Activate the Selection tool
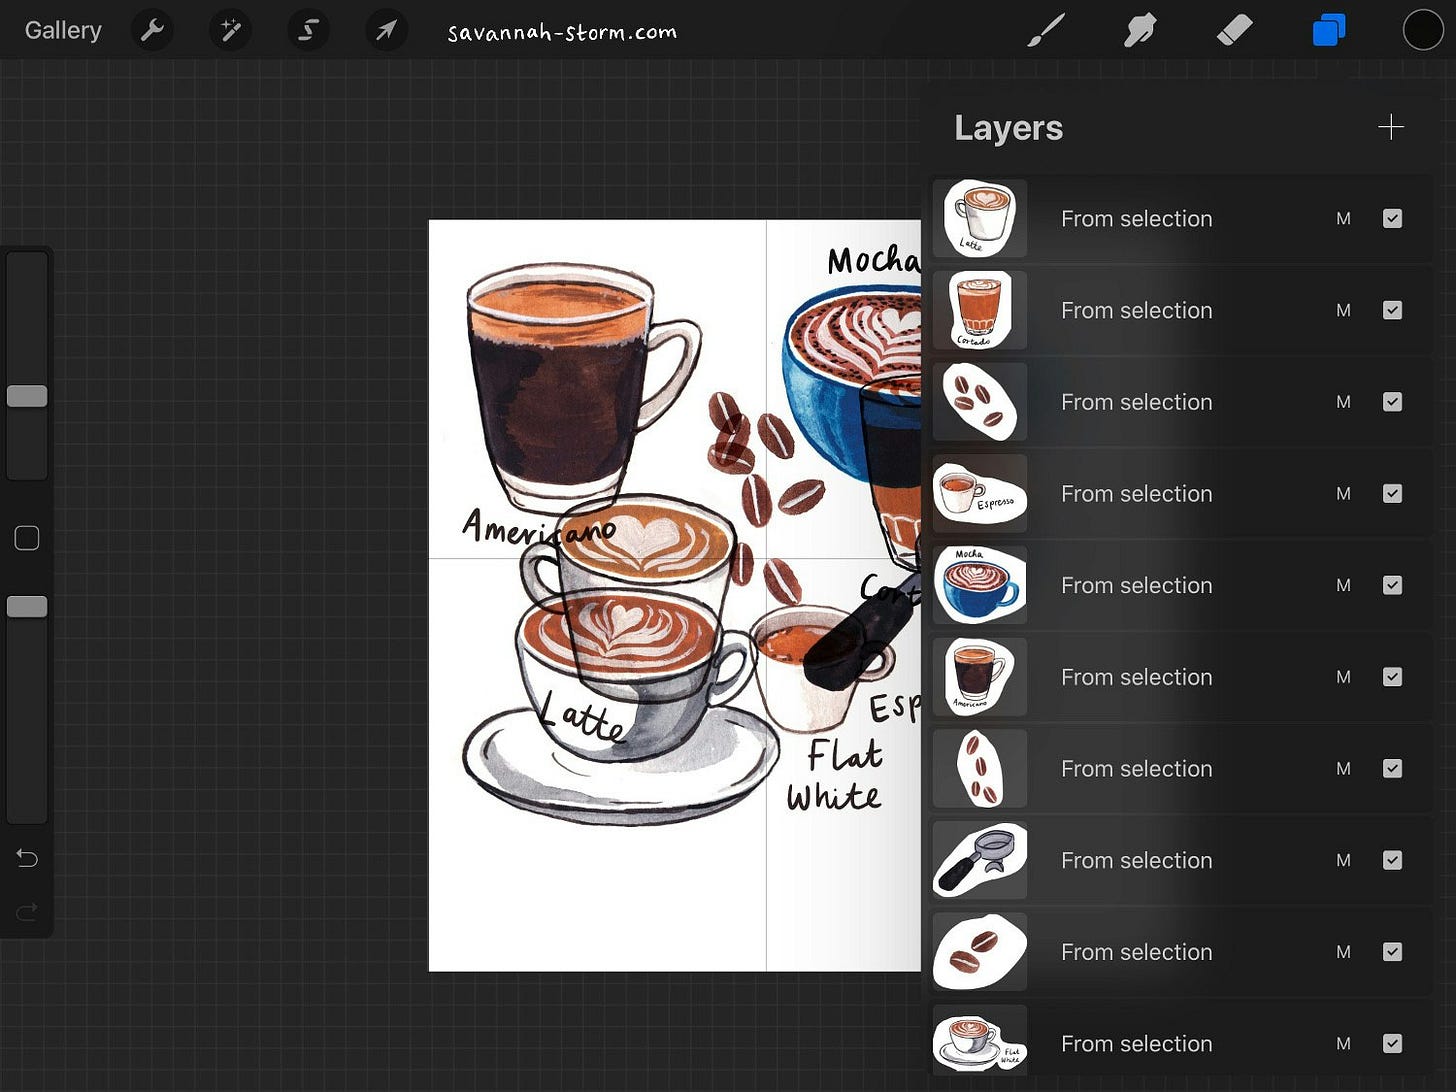The image size is (1456, 1092). coord(308,30)
